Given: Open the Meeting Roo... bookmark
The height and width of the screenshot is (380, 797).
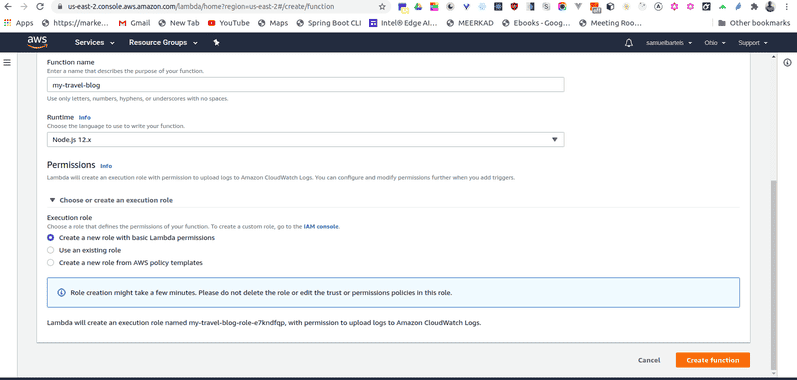Looking at the screenshot, I should [610, 23].
